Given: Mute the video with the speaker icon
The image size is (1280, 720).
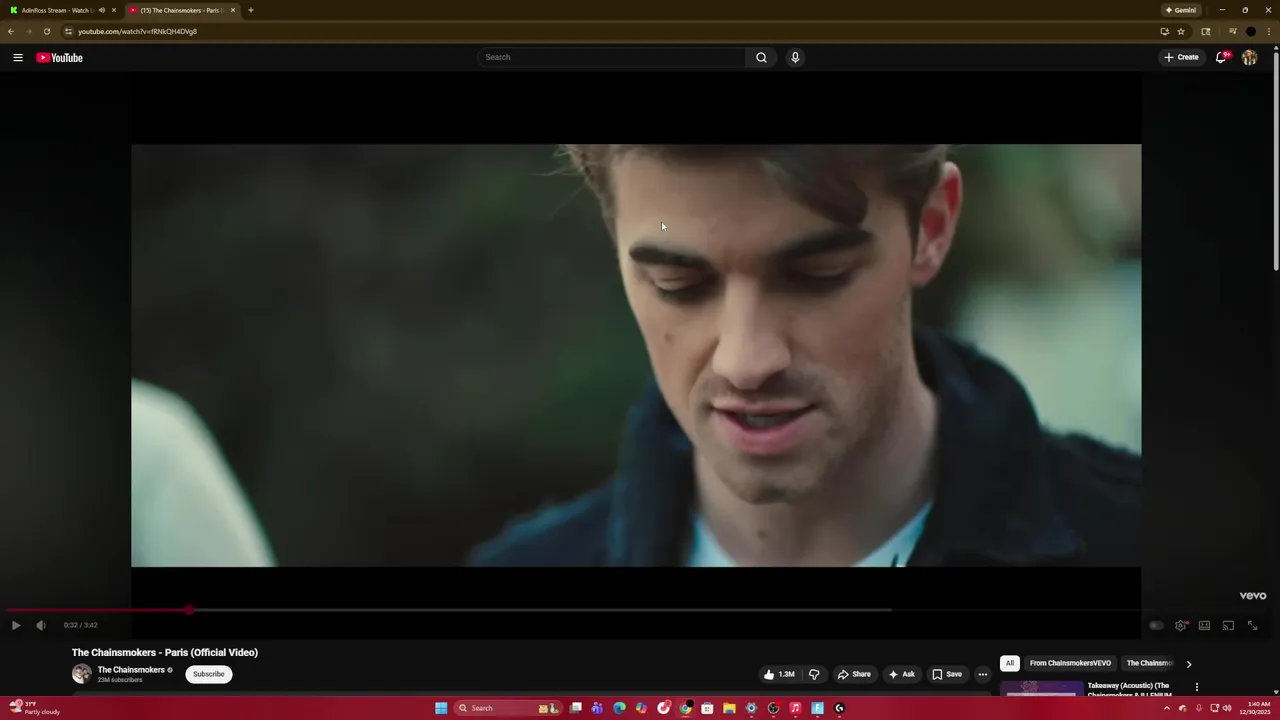Looking at the screenshot, I should (41, 625).
